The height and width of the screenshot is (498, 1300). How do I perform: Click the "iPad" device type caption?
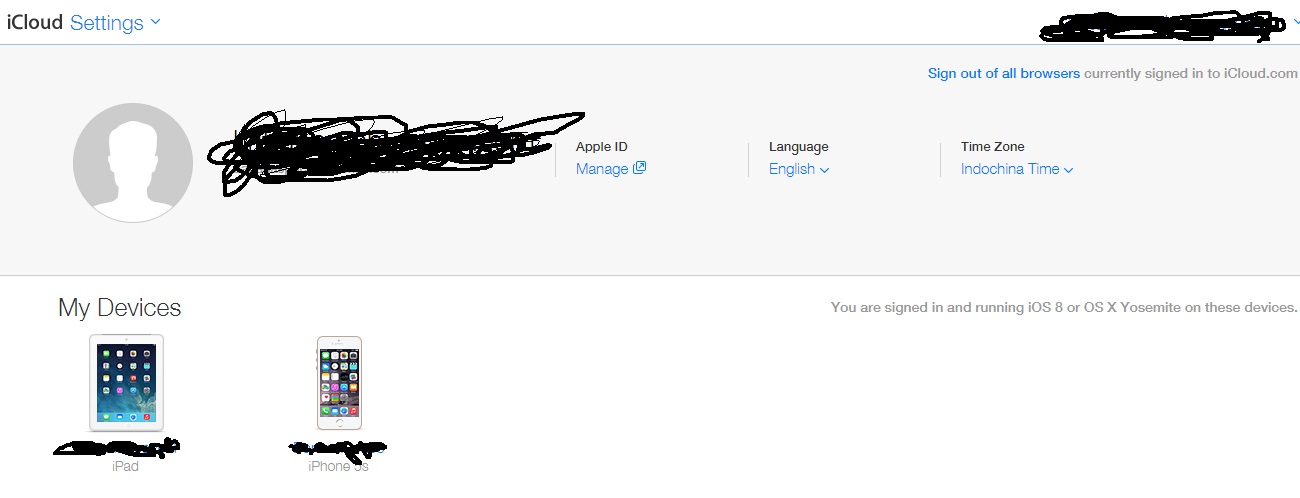pos(126,467)
